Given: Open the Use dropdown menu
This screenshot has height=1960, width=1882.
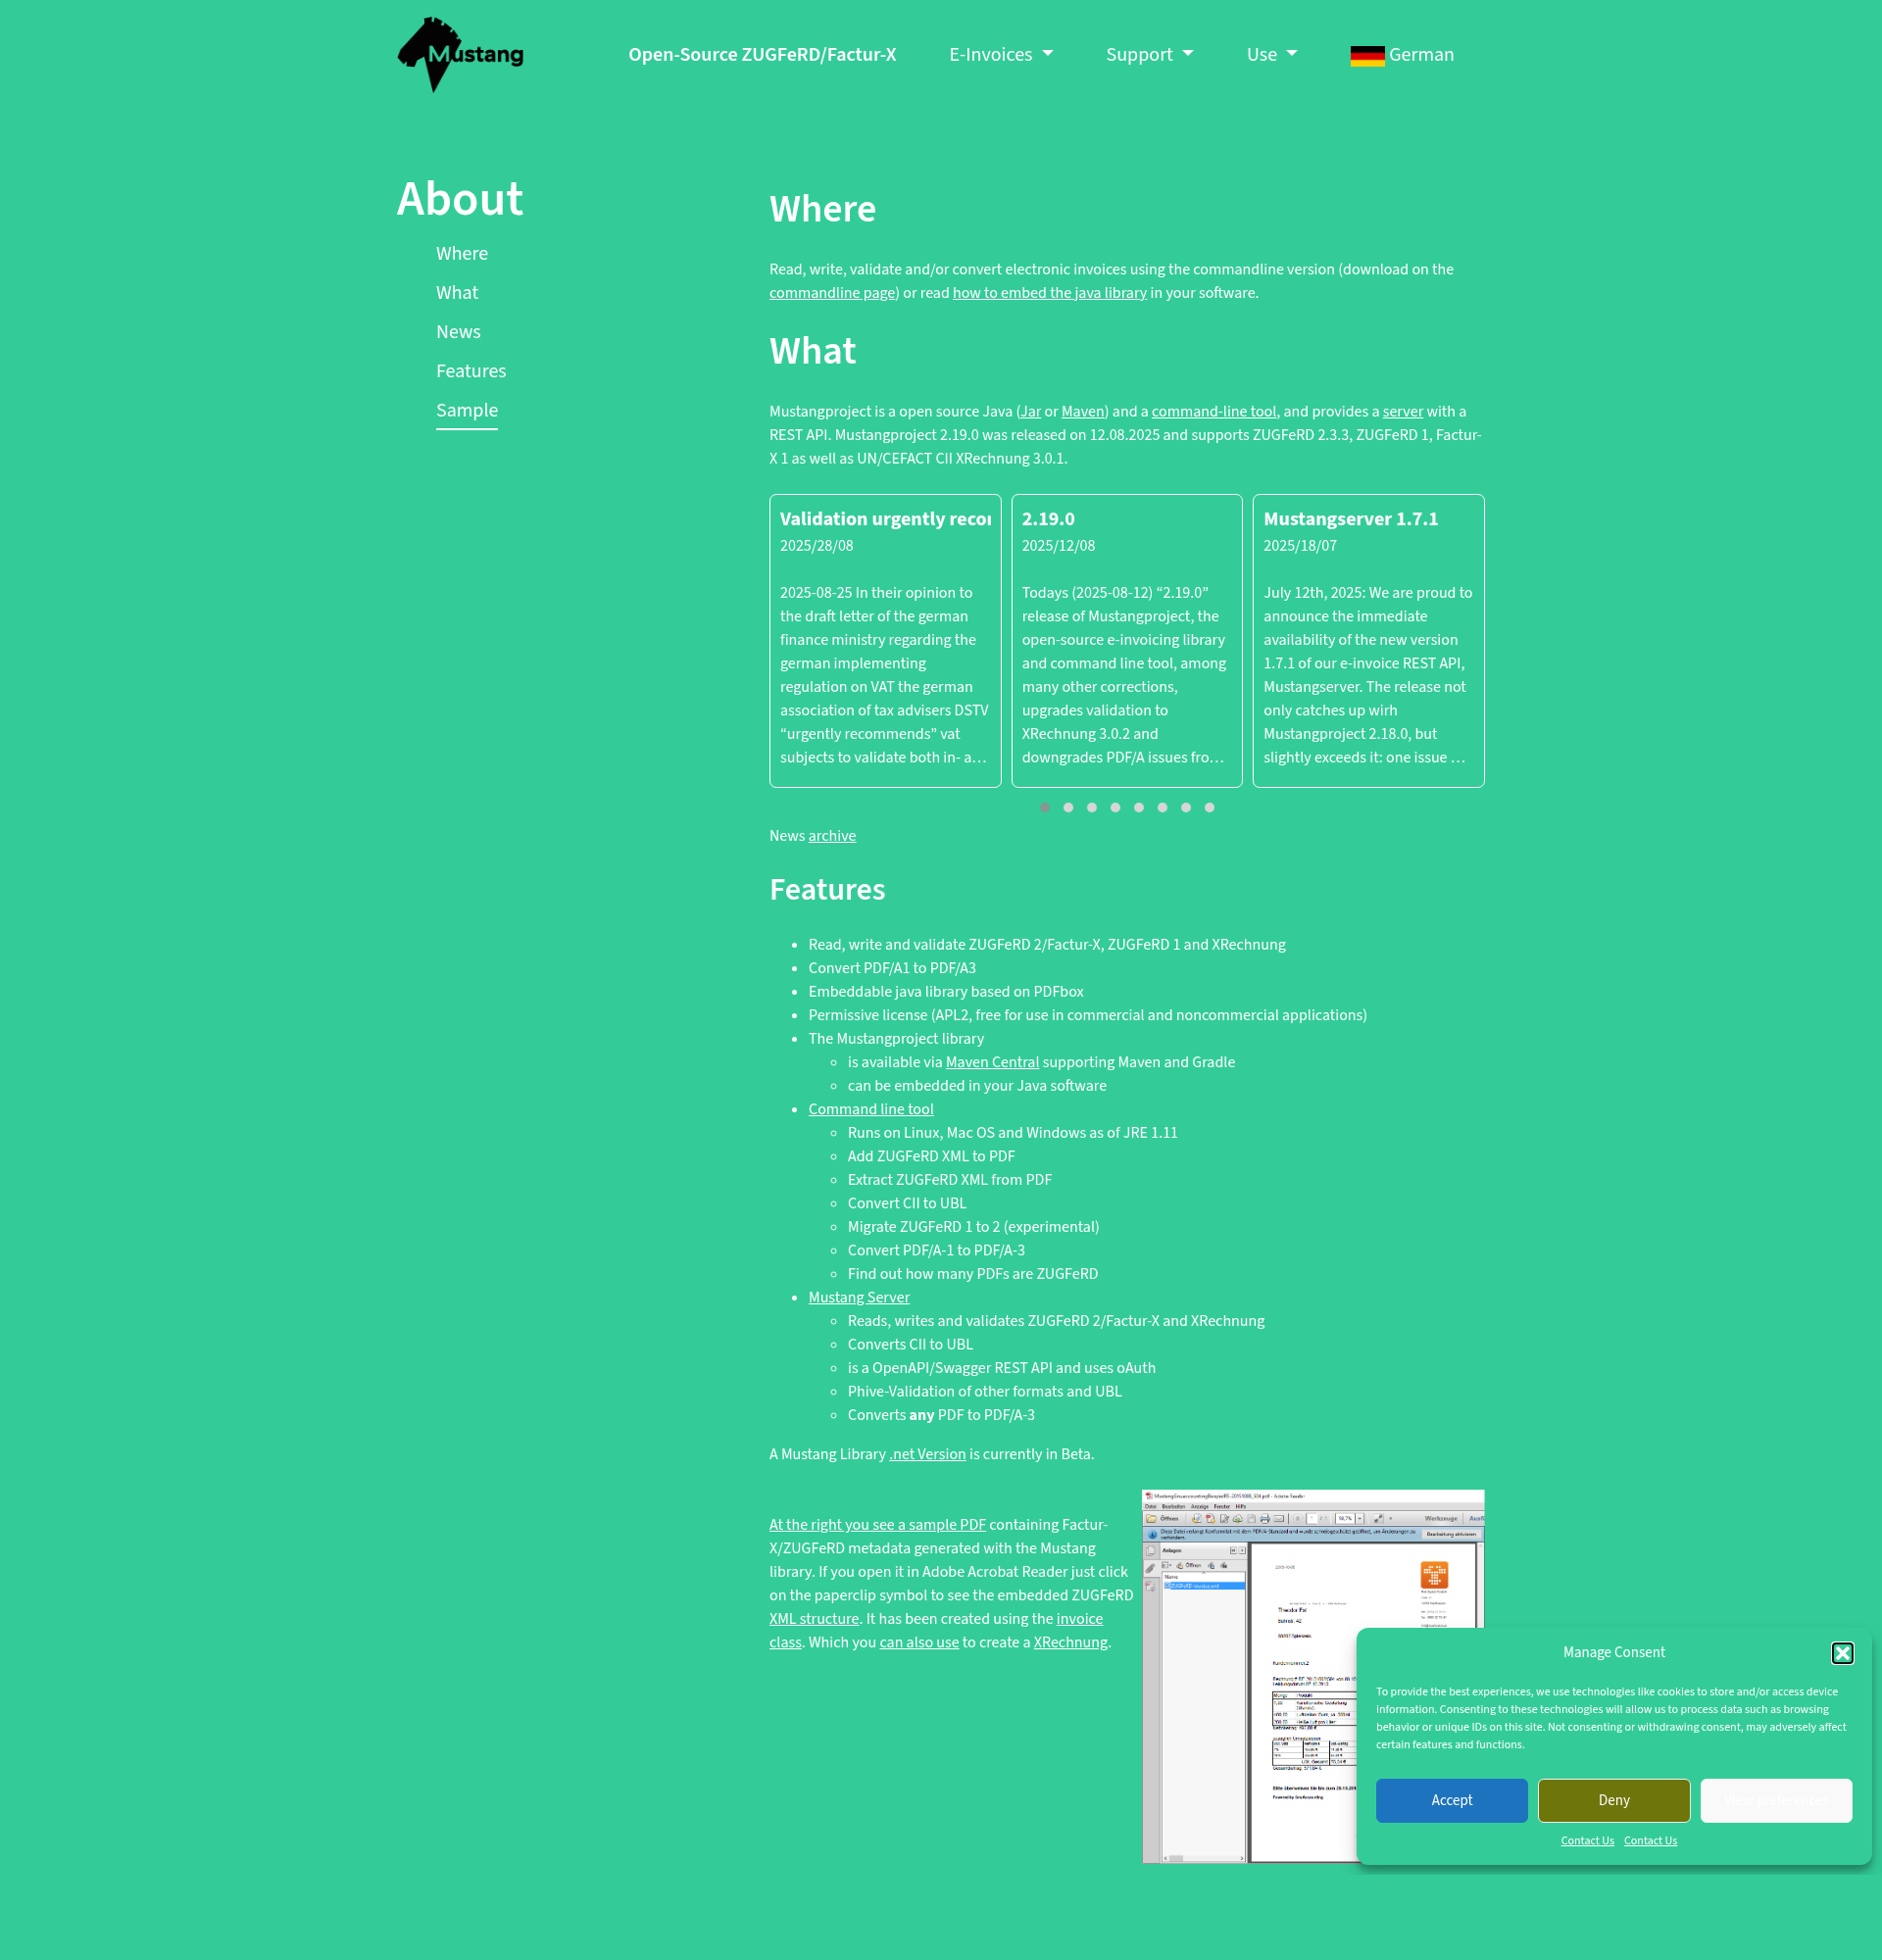Looking at the screenshot, I should point(1272,55).
